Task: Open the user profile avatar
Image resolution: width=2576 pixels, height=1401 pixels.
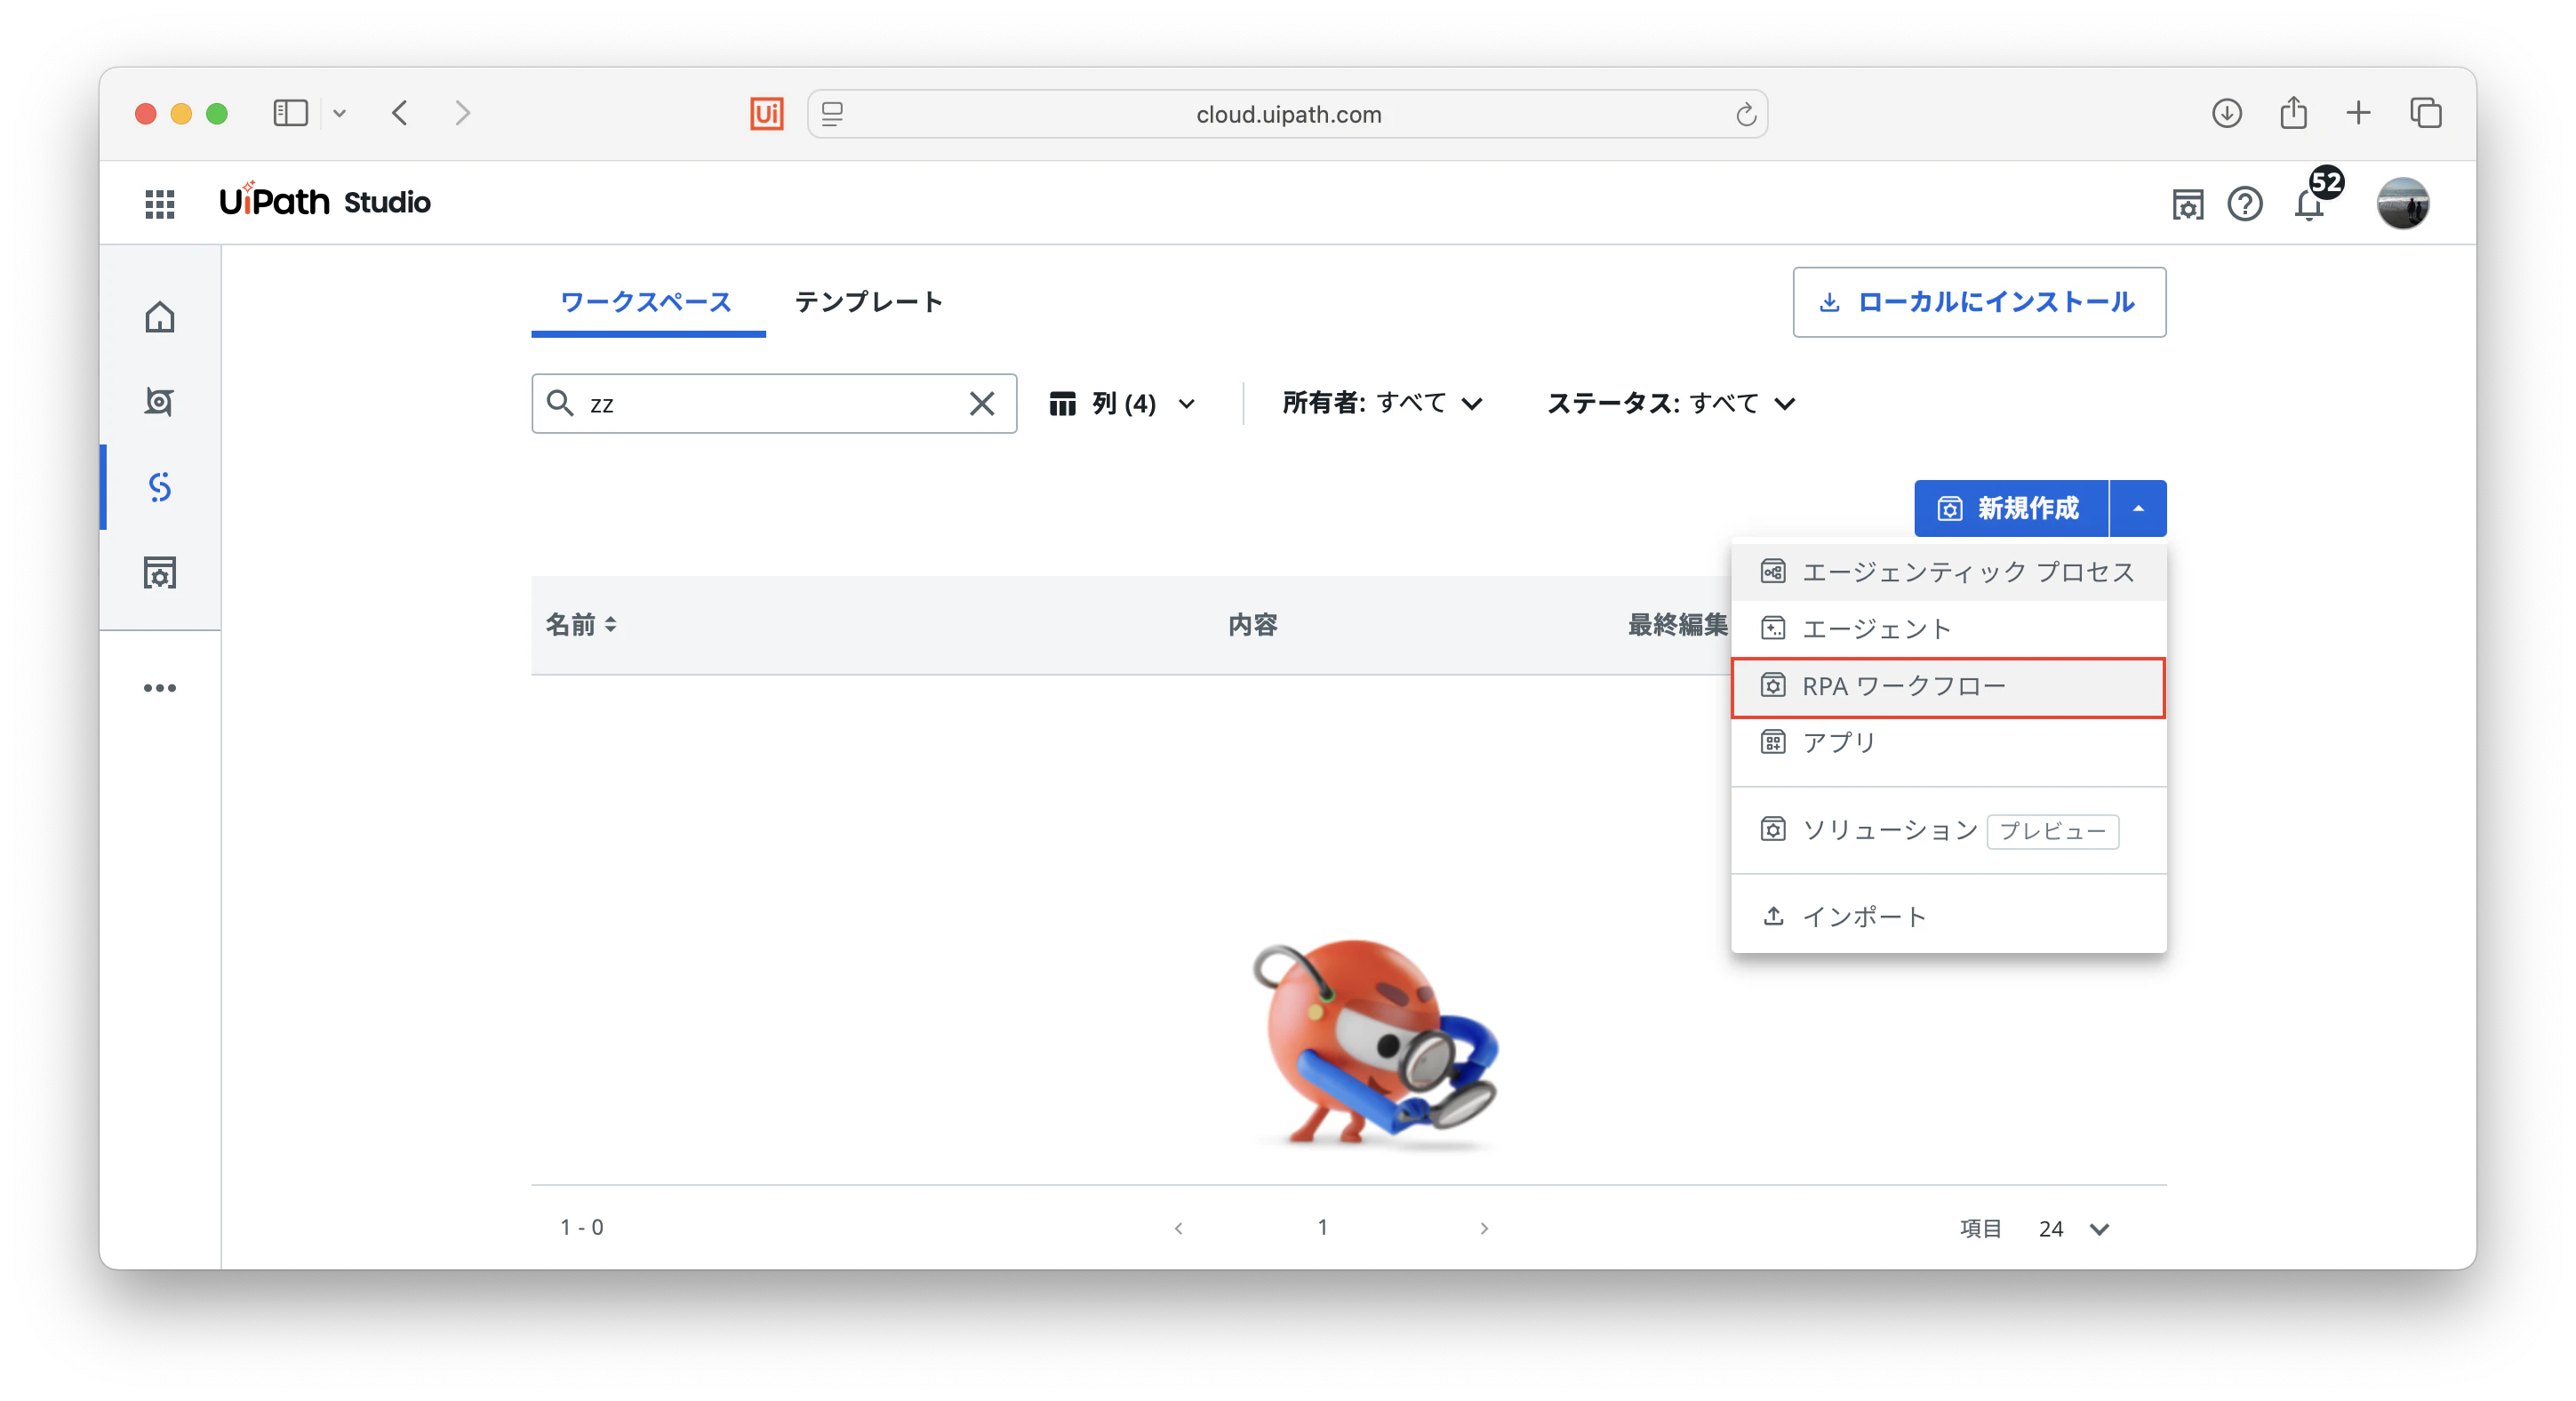Action: click(2402, 203)
